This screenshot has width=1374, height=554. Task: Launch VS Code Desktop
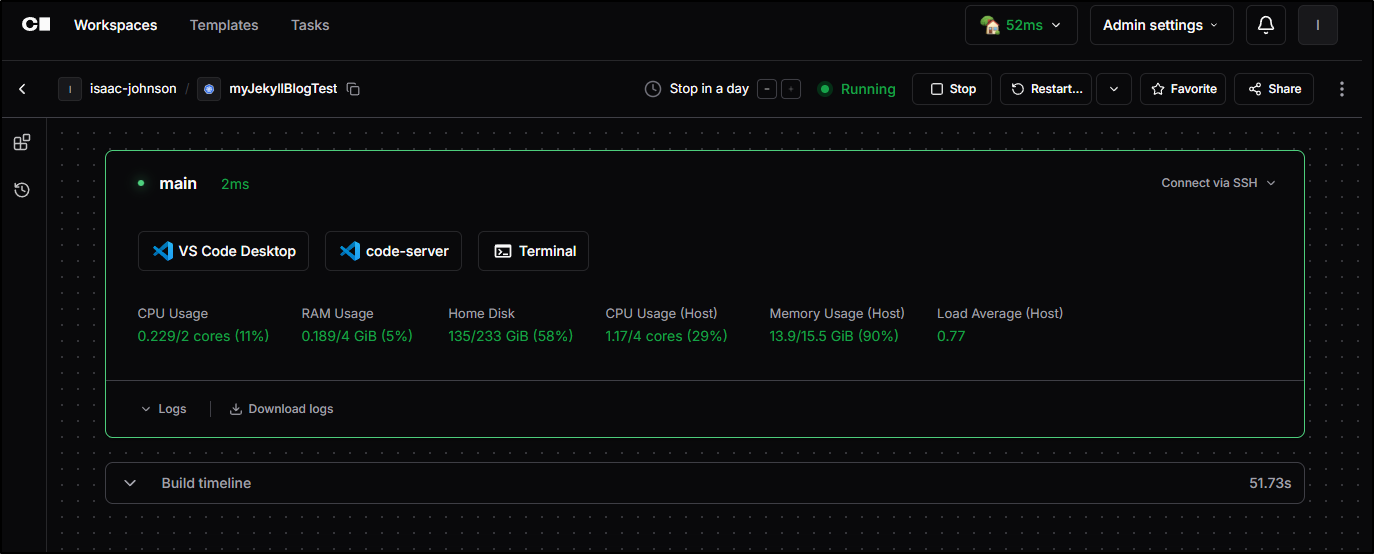click(223, 251)
